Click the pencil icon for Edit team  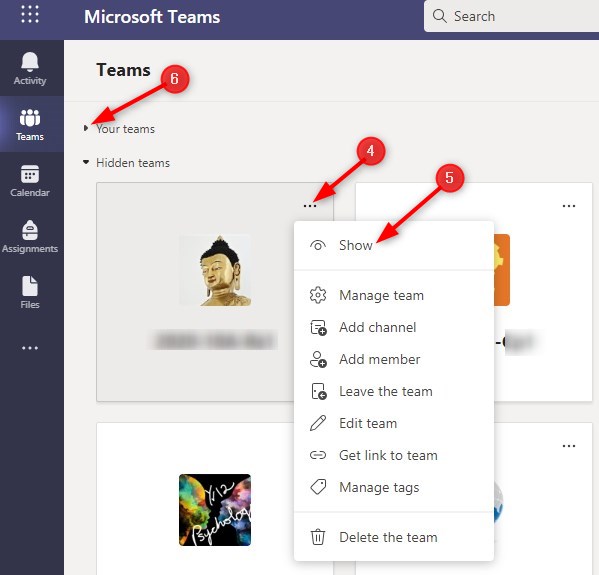click(x=318, y=423)
